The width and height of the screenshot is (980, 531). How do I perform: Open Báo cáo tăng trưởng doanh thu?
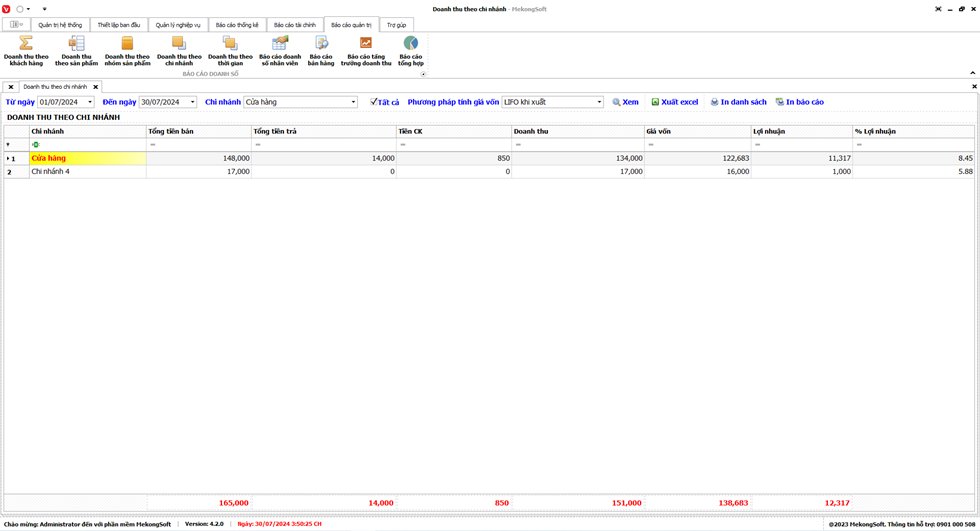[x=366, y=51]
